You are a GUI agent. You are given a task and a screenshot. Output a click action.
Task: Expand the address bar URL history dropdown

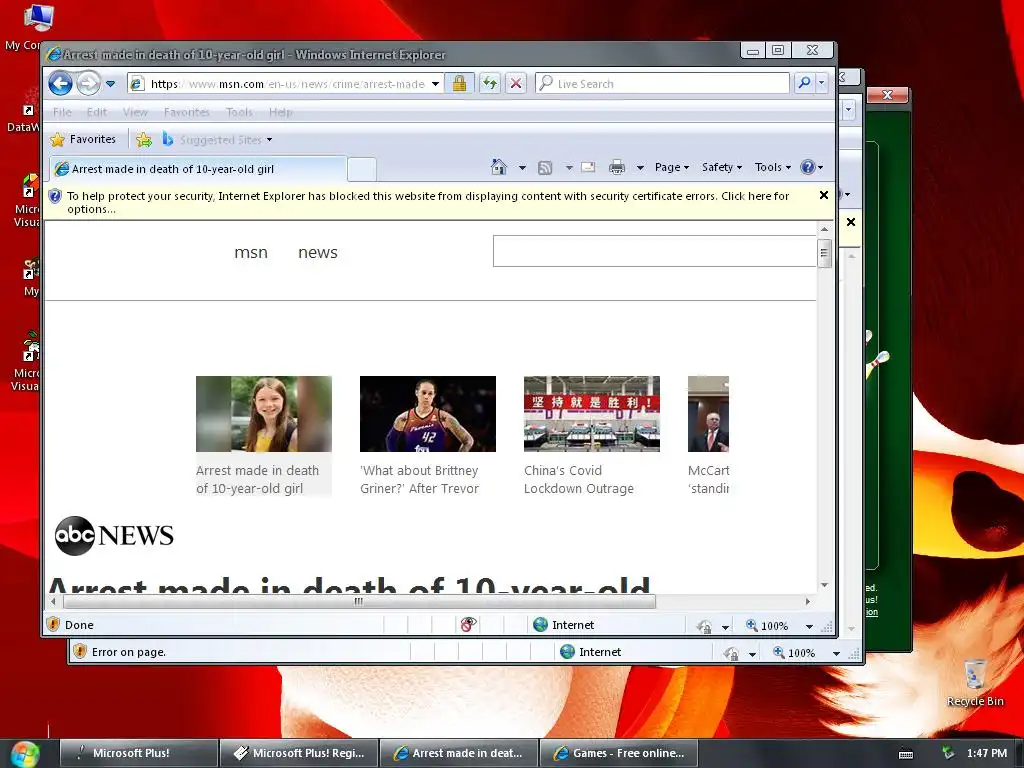click(x=435, y=84)
